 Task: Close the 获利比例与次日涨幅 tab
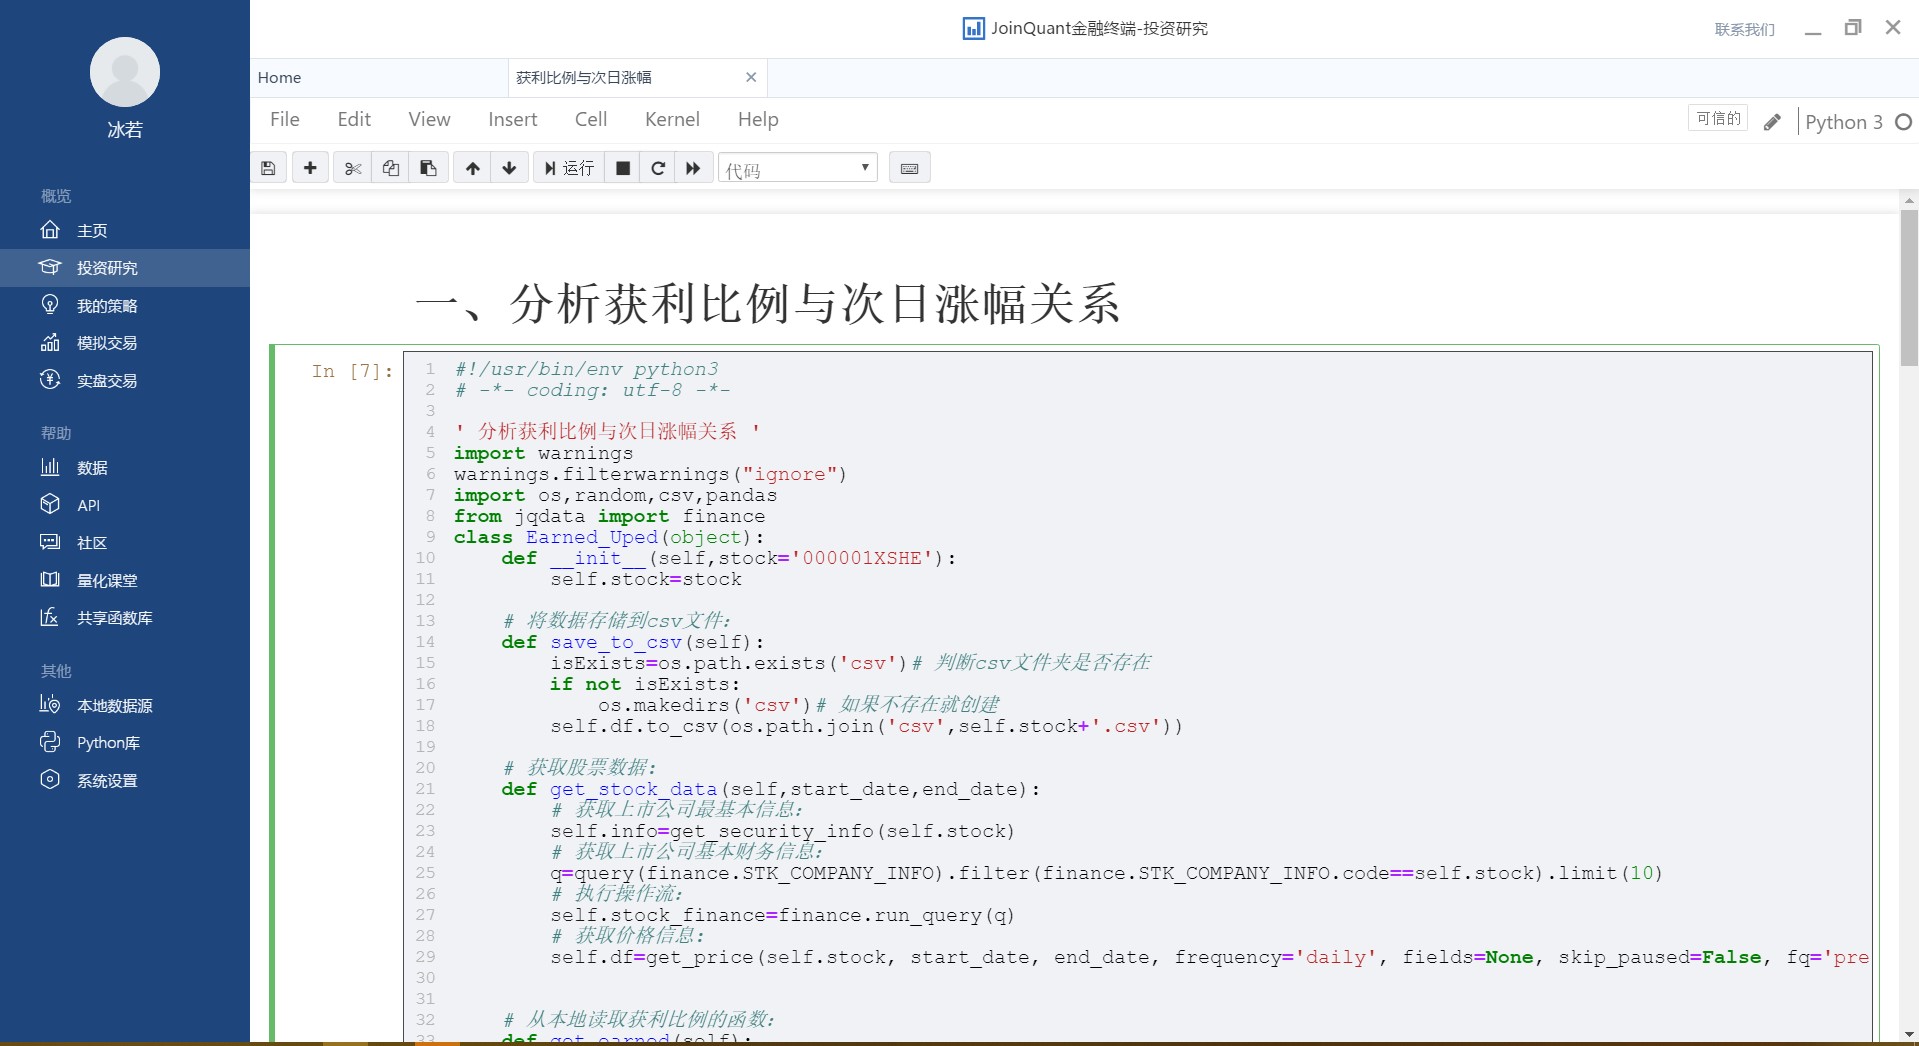[751, 77]
